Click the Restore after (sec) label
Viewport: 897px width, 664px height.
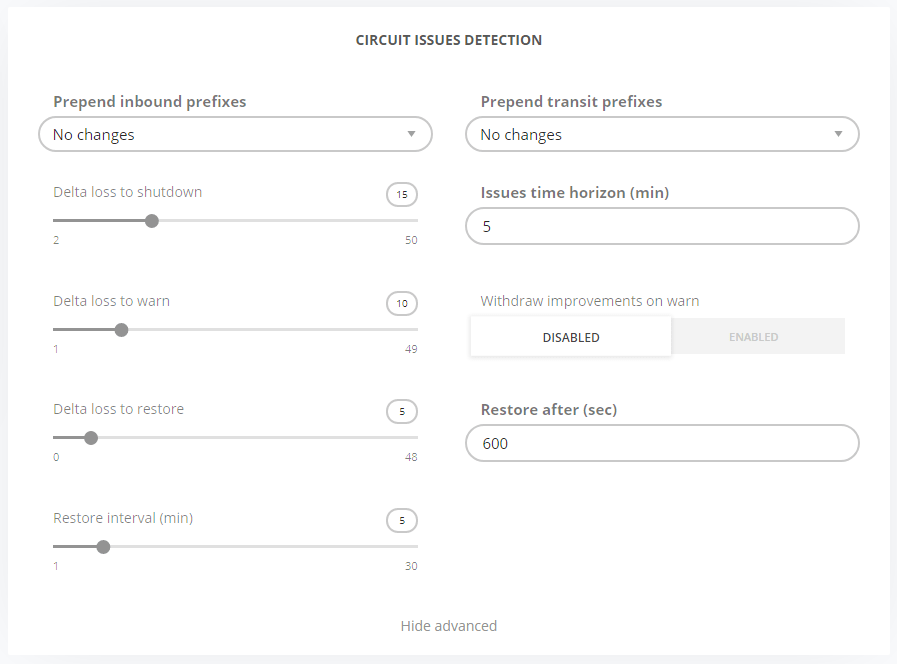[549, 409]
